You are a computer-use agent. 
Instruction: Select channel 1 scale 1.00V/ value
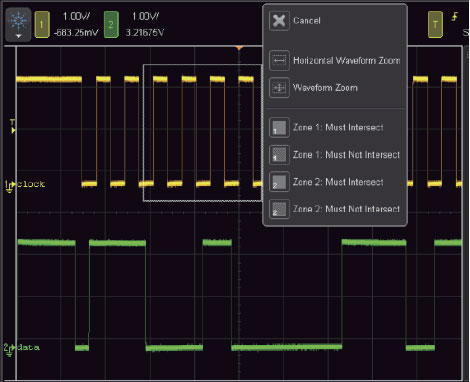point(76,16)
